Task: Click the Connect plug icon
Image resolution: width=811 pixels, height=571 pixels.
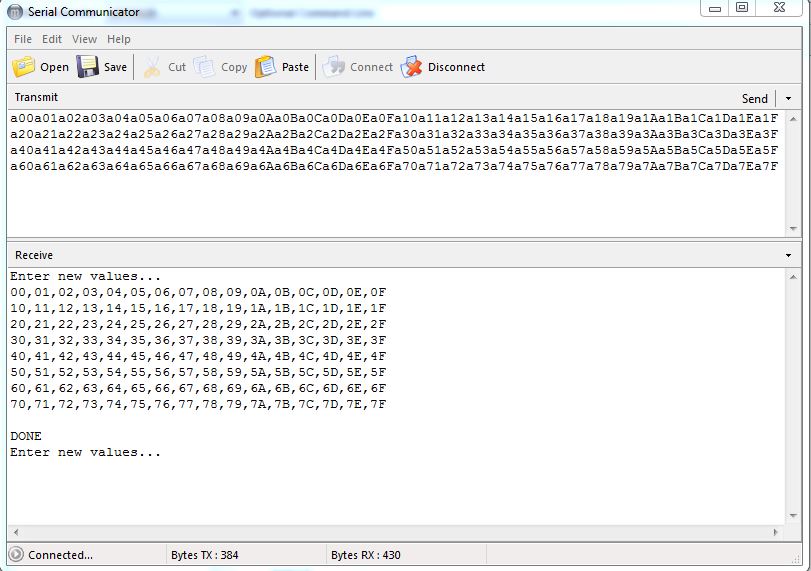Action: [x=334, y=67]
